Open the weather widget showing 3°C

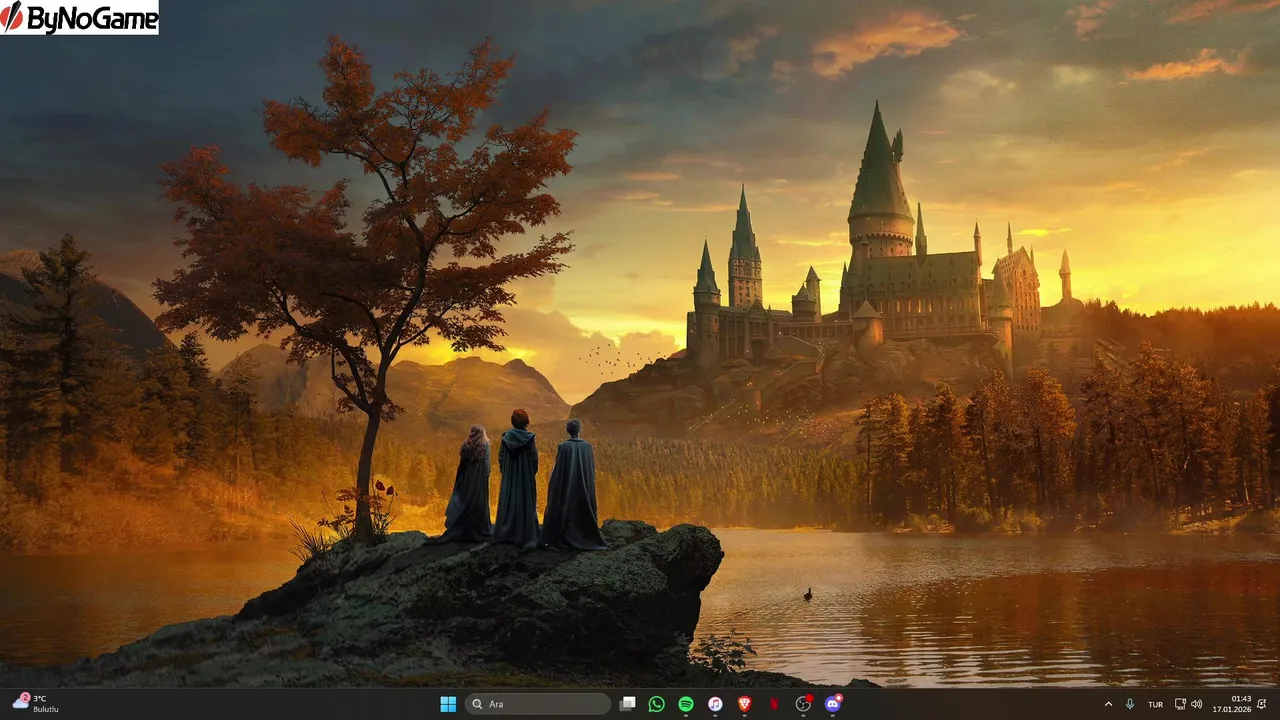tap(36, 704)
